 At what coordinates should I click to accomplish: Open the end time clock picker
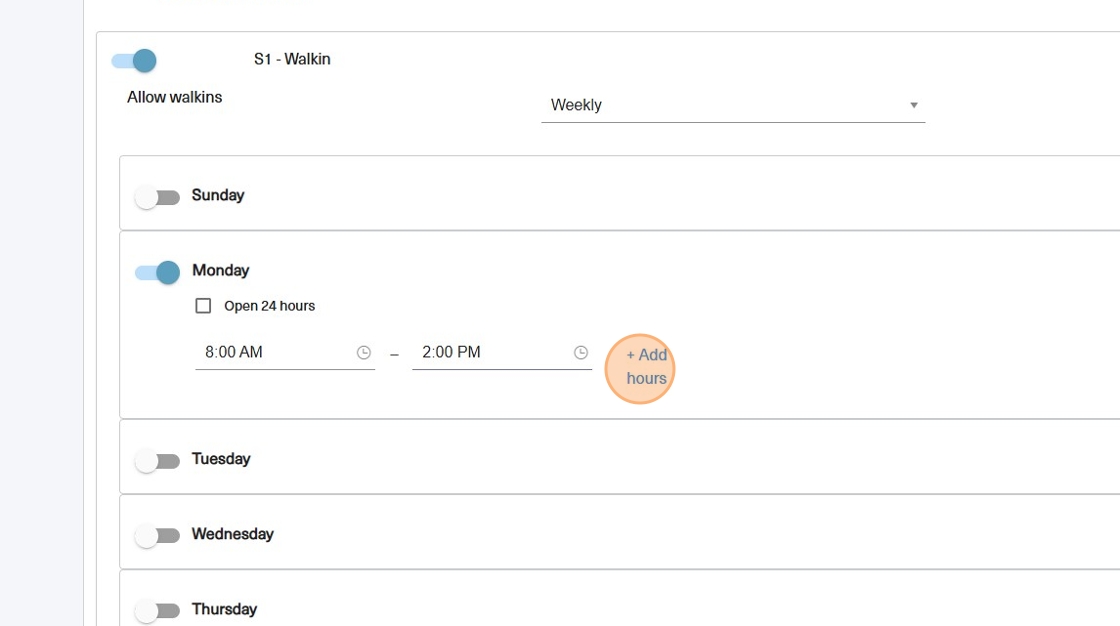581,353
